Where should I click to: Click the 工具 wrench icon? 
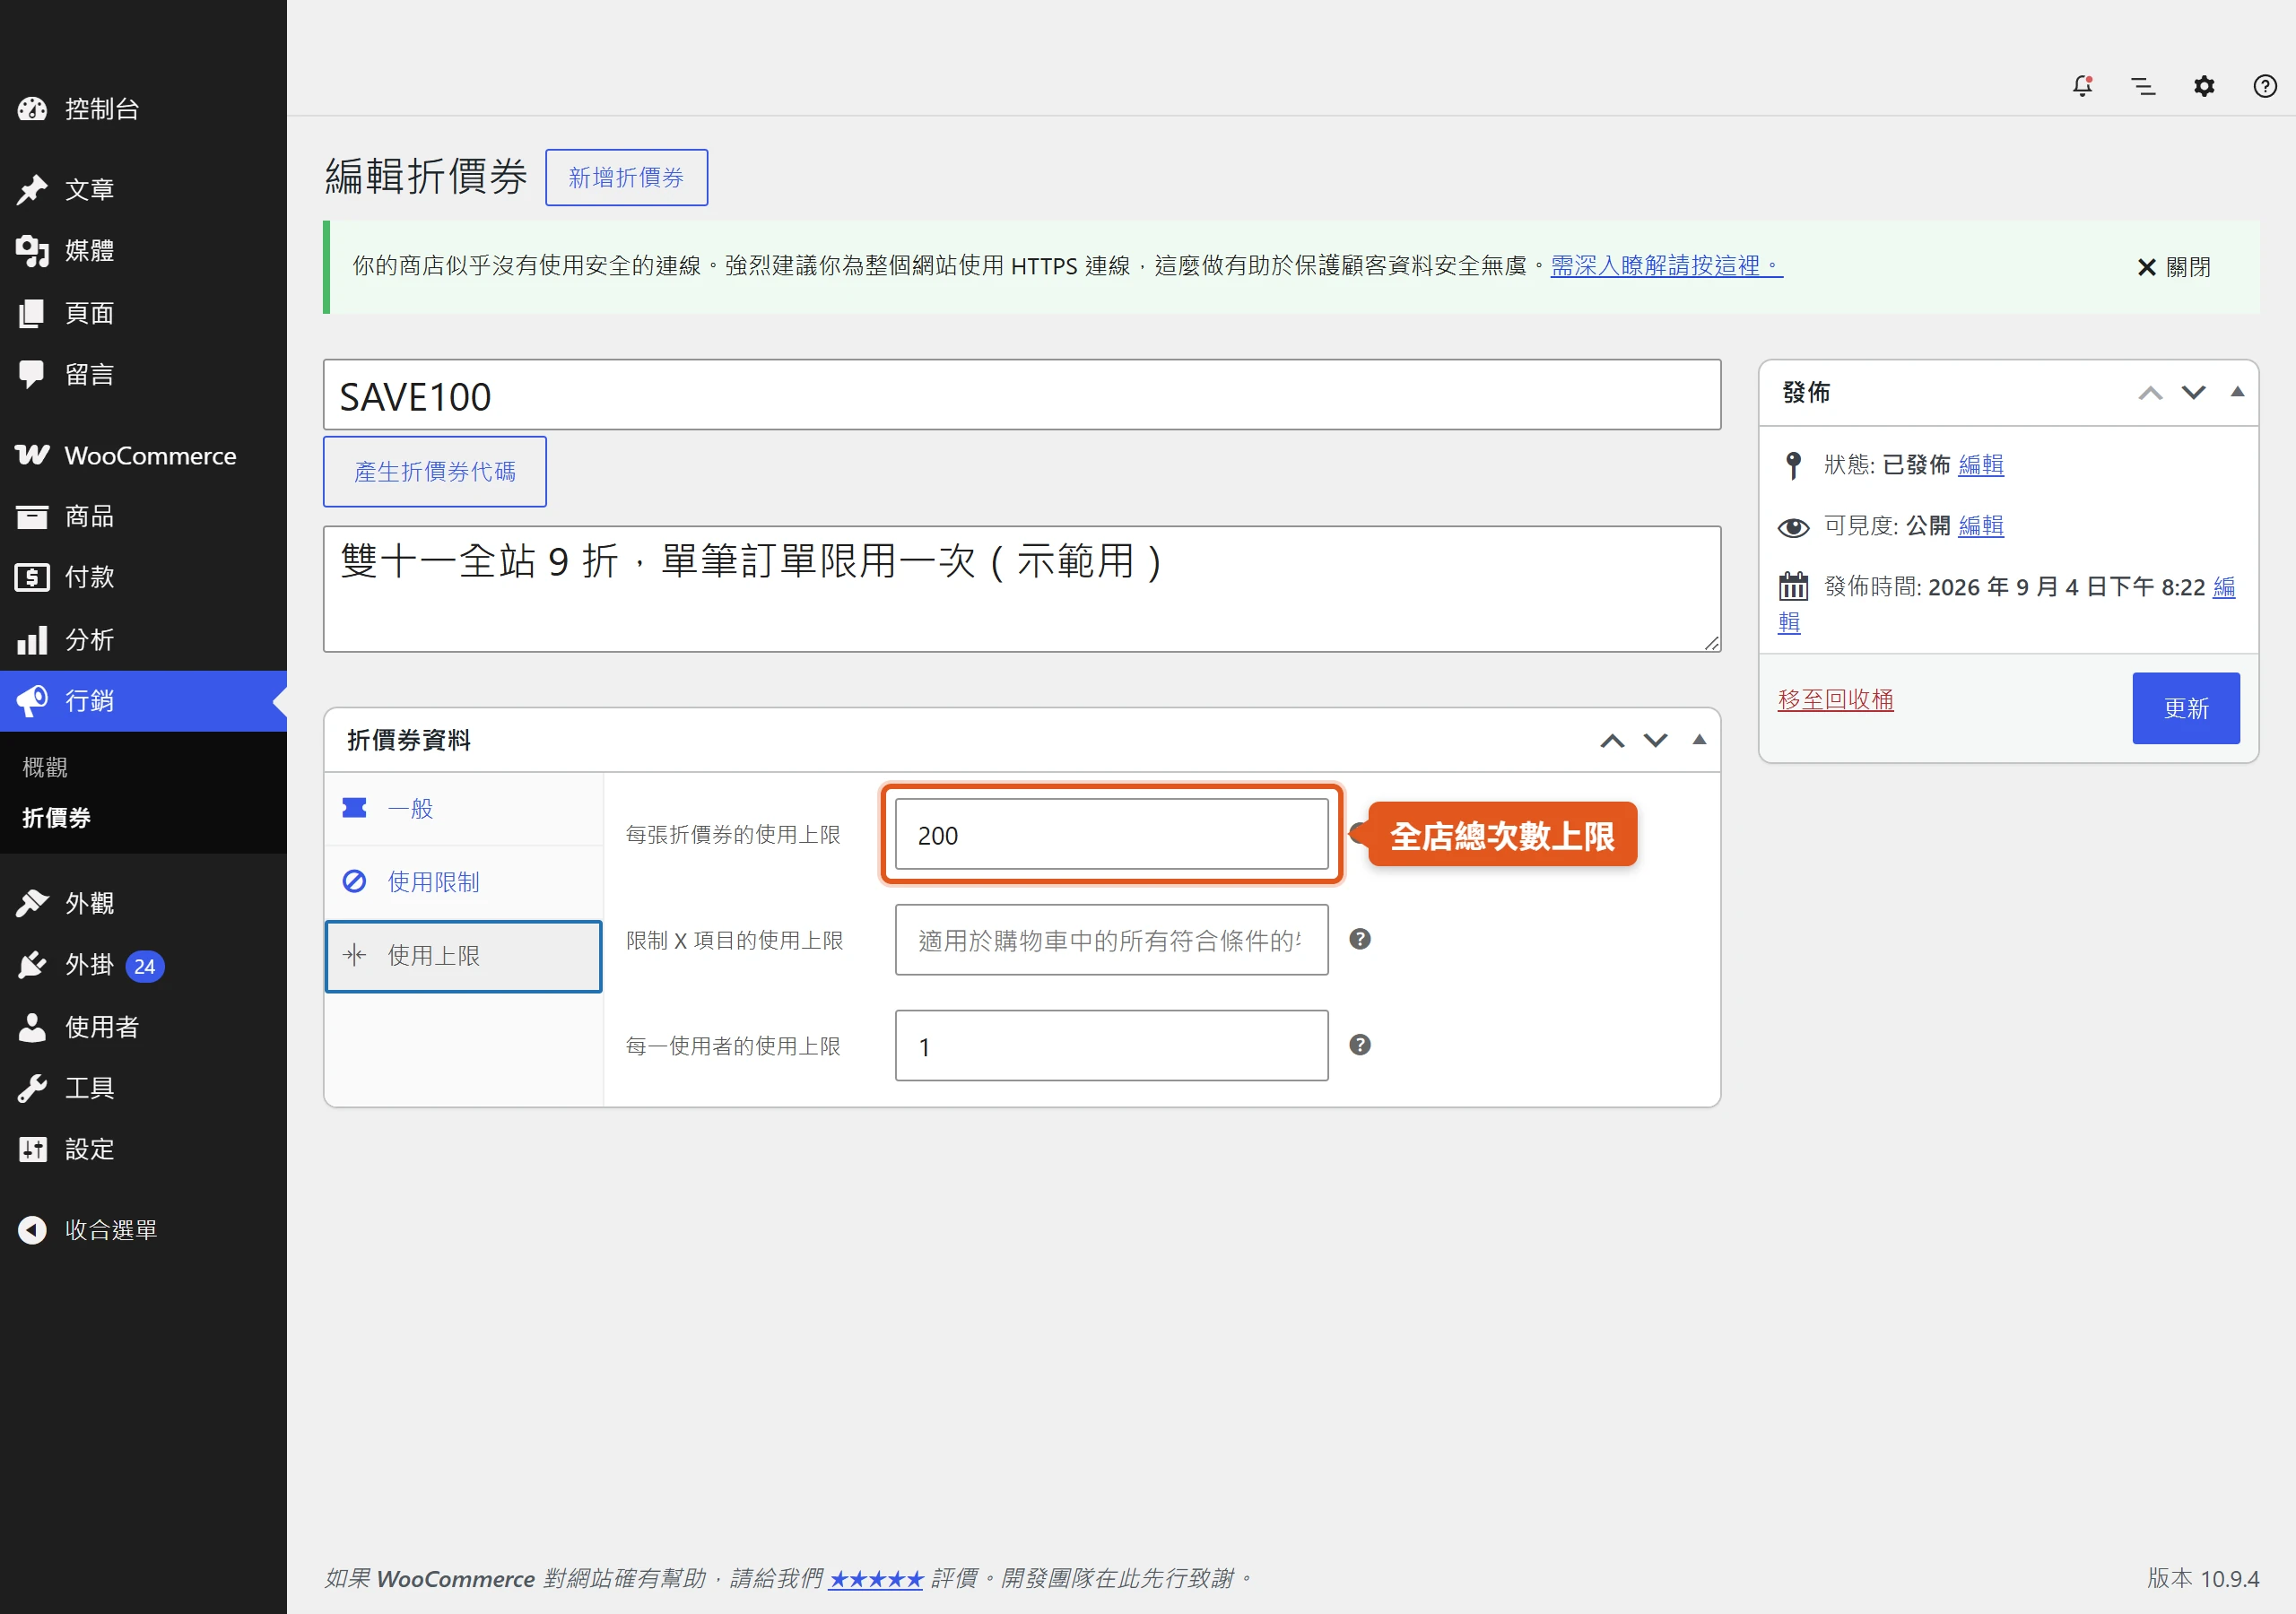32,1088
